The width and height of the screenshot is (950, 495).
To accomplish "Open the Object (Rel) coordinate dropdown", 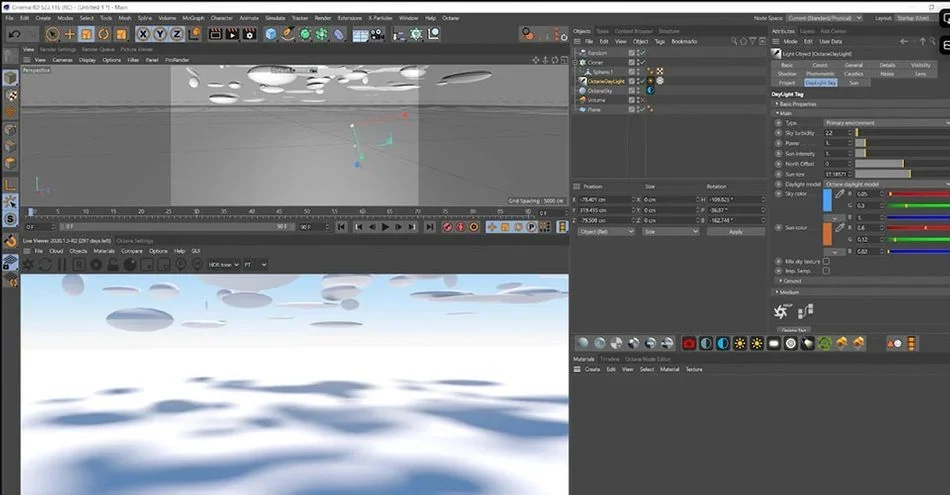I will (x=606, y=231).
